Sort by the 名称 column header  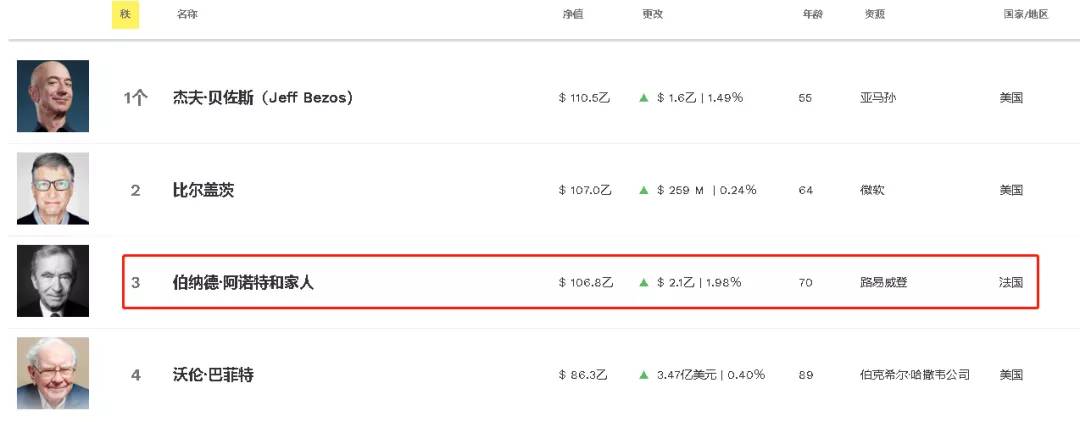coord(187,15)
